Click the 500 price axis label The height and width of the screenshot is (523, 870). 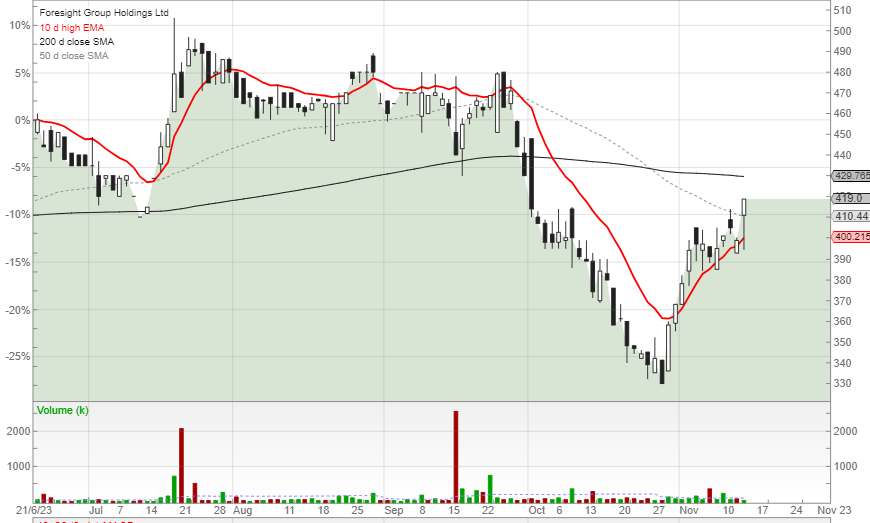pyautogui.click(x=842, y=31)
